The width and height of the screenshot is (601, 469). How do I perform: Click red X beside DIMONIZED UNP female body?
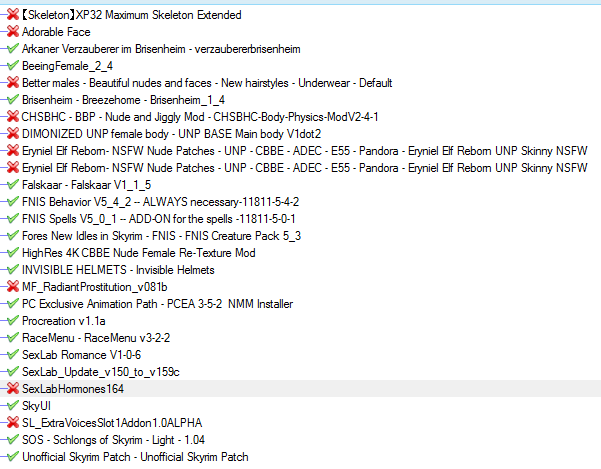11,134
